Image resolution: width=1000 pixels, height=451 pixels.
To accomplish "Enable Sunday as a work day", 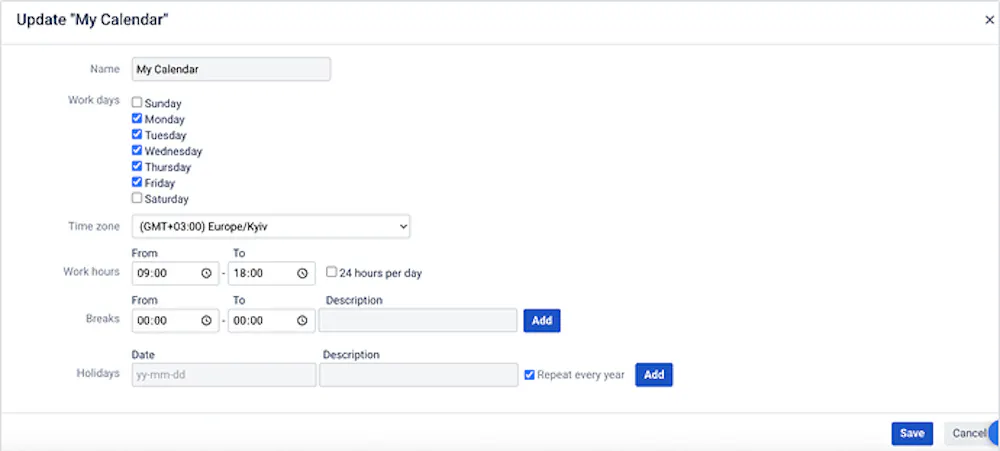I will [x=138, y=103].
